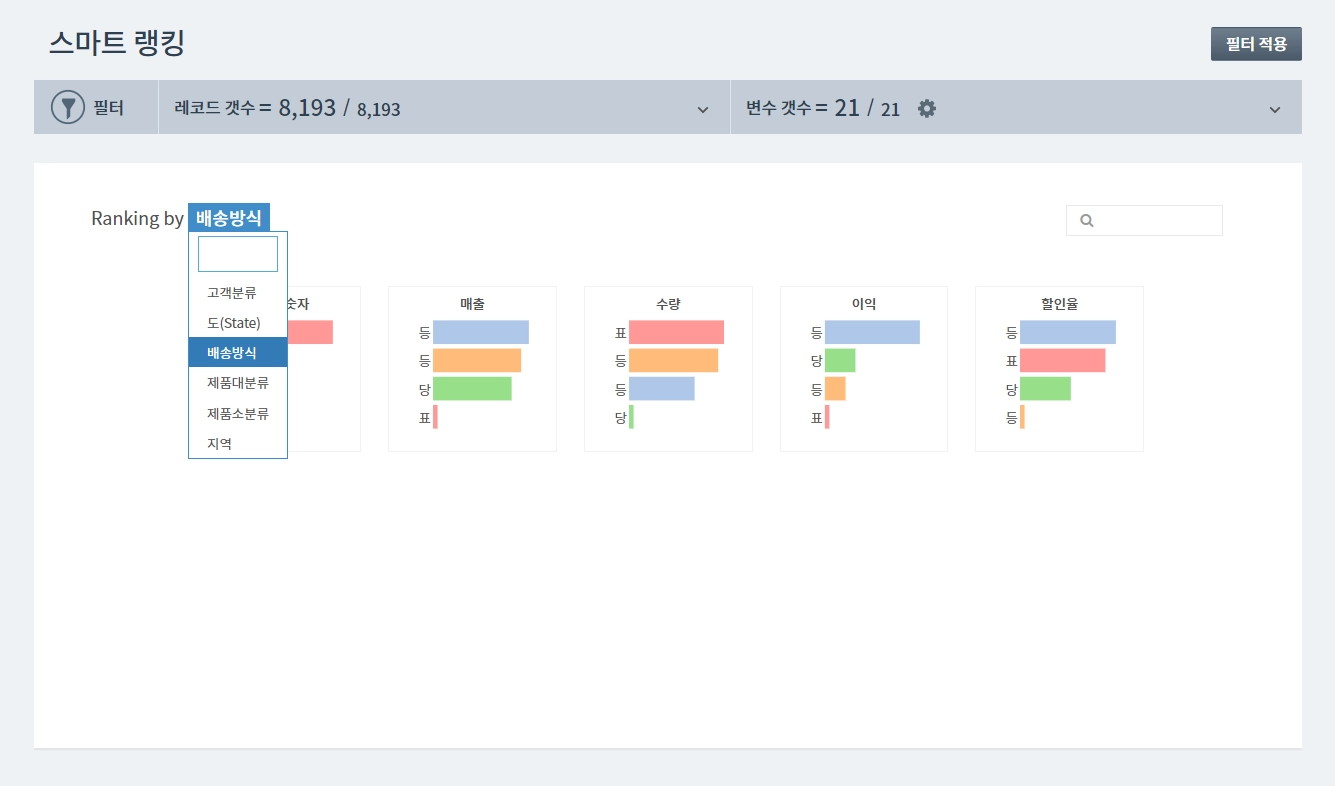
Task: Click the 필터 적용 button
Action: [1256, 44]
